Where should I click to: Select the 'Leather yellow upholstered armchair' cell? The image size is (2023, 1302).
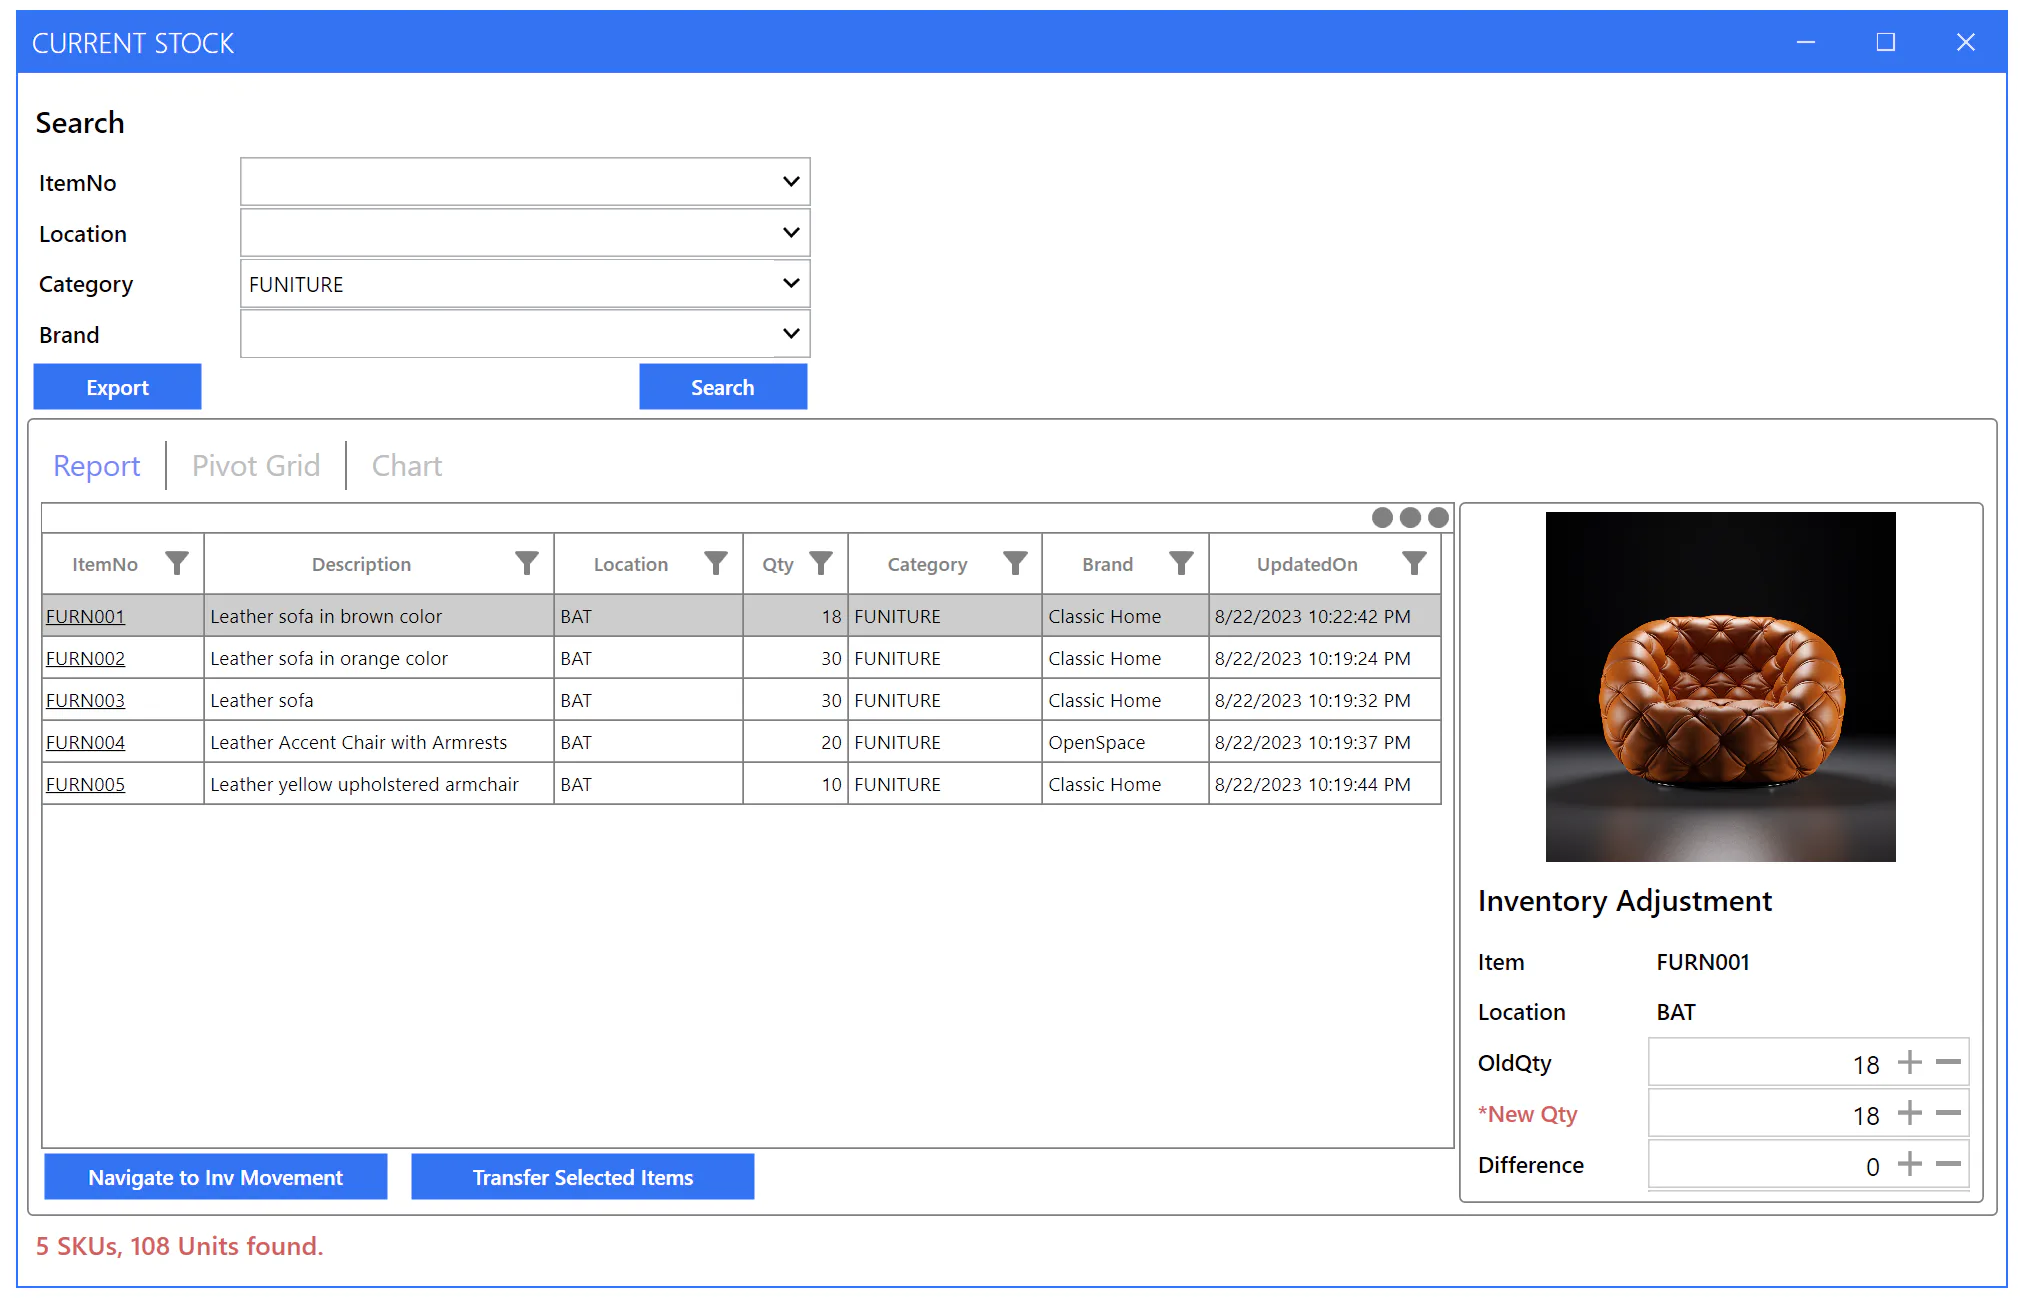click(x=379, y=785)
